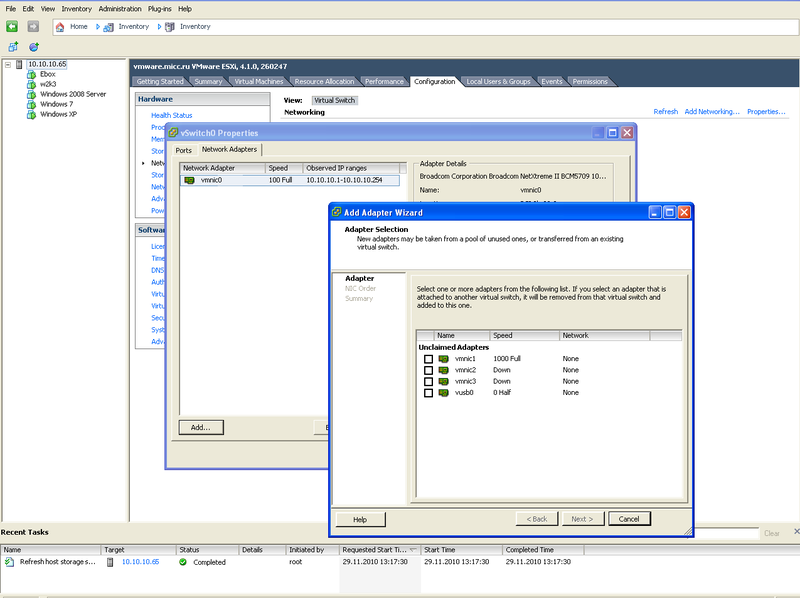800x598 pixels.
Task: Click the breadcrumb arrow before last Inventory
Action: tap(159, 27)
